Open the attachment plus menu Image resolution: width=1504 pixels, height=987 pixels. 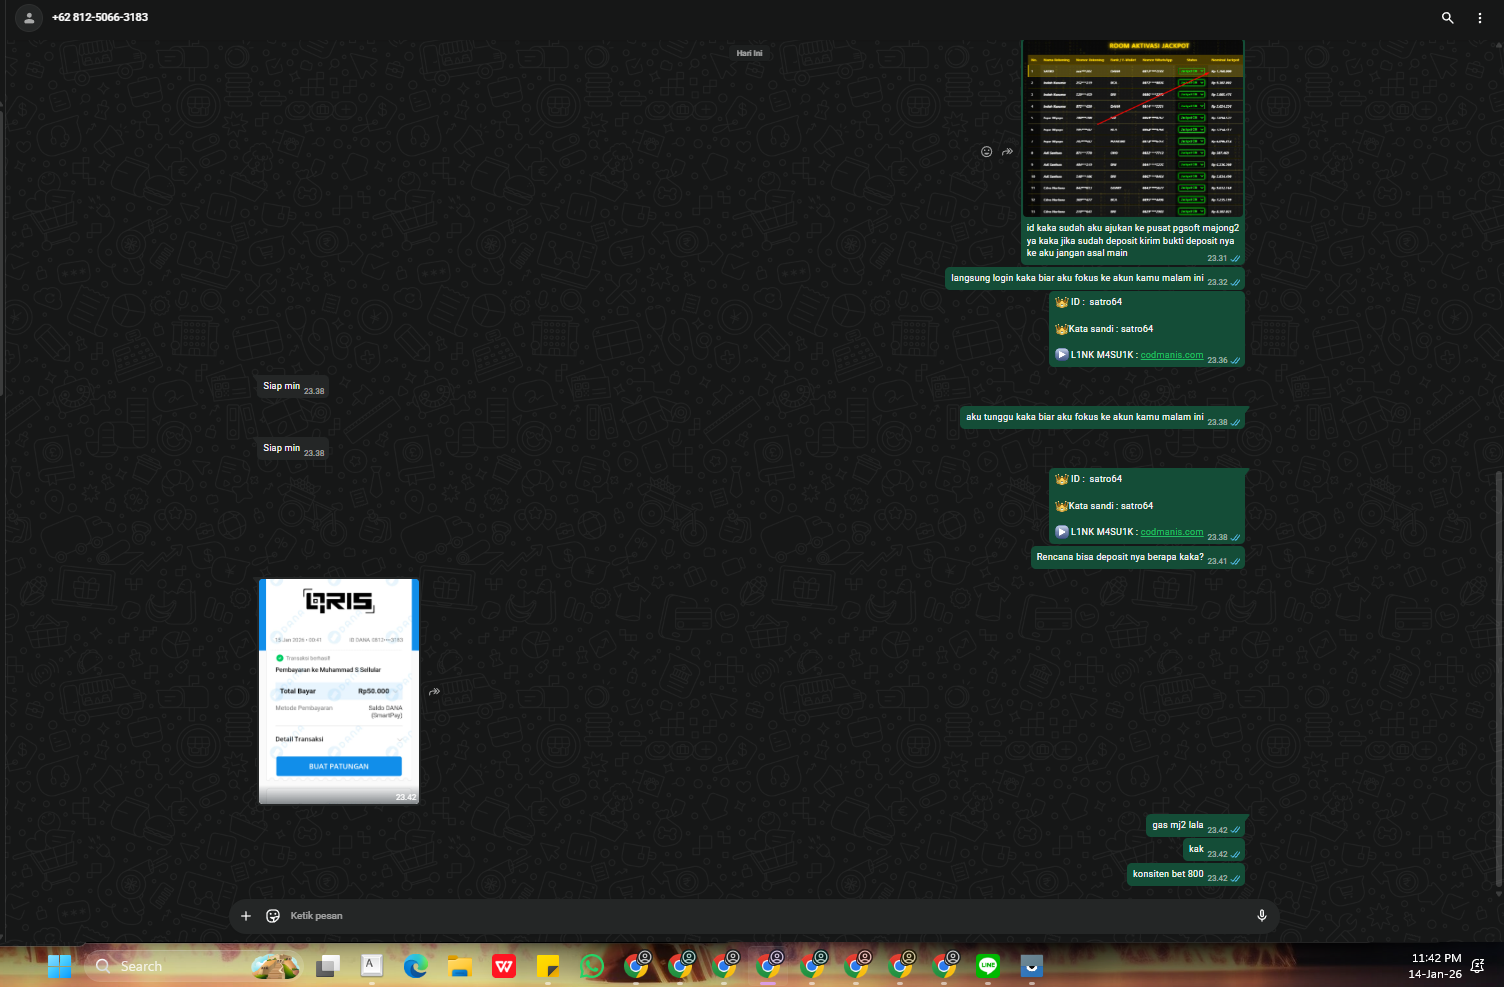[x=246, y=916]
